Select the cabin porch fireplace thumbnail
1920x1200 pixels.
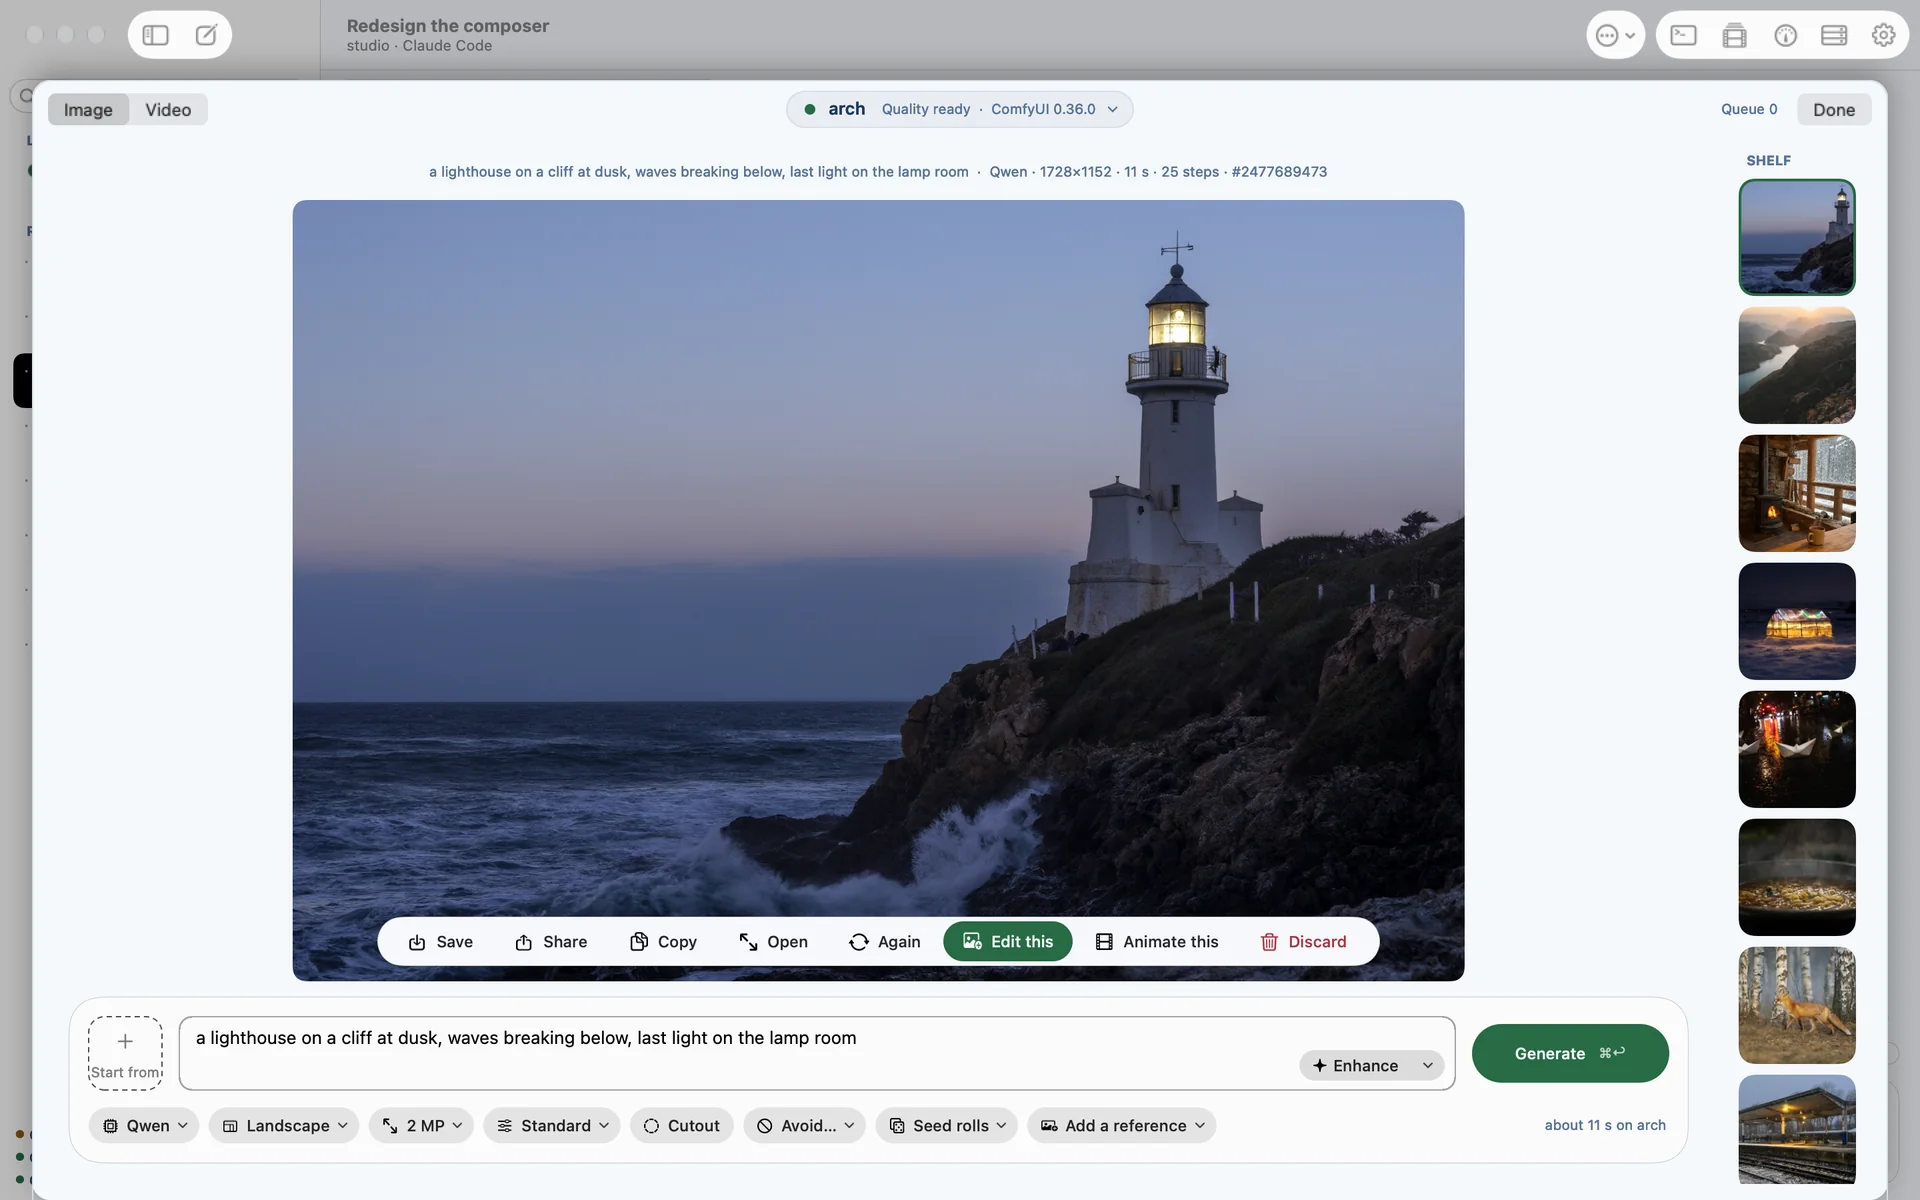[1797, 493]
